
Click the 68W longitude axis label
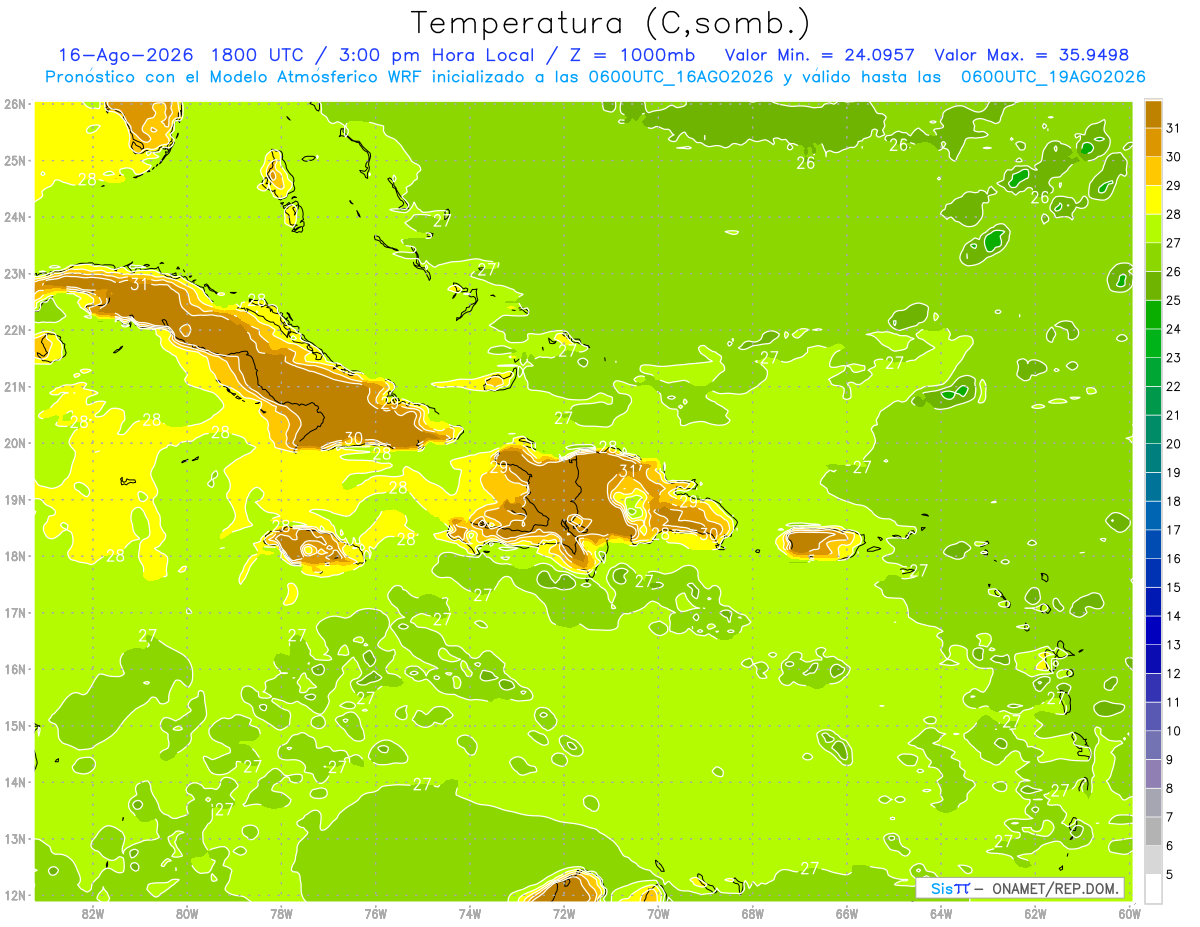point(752,914)
